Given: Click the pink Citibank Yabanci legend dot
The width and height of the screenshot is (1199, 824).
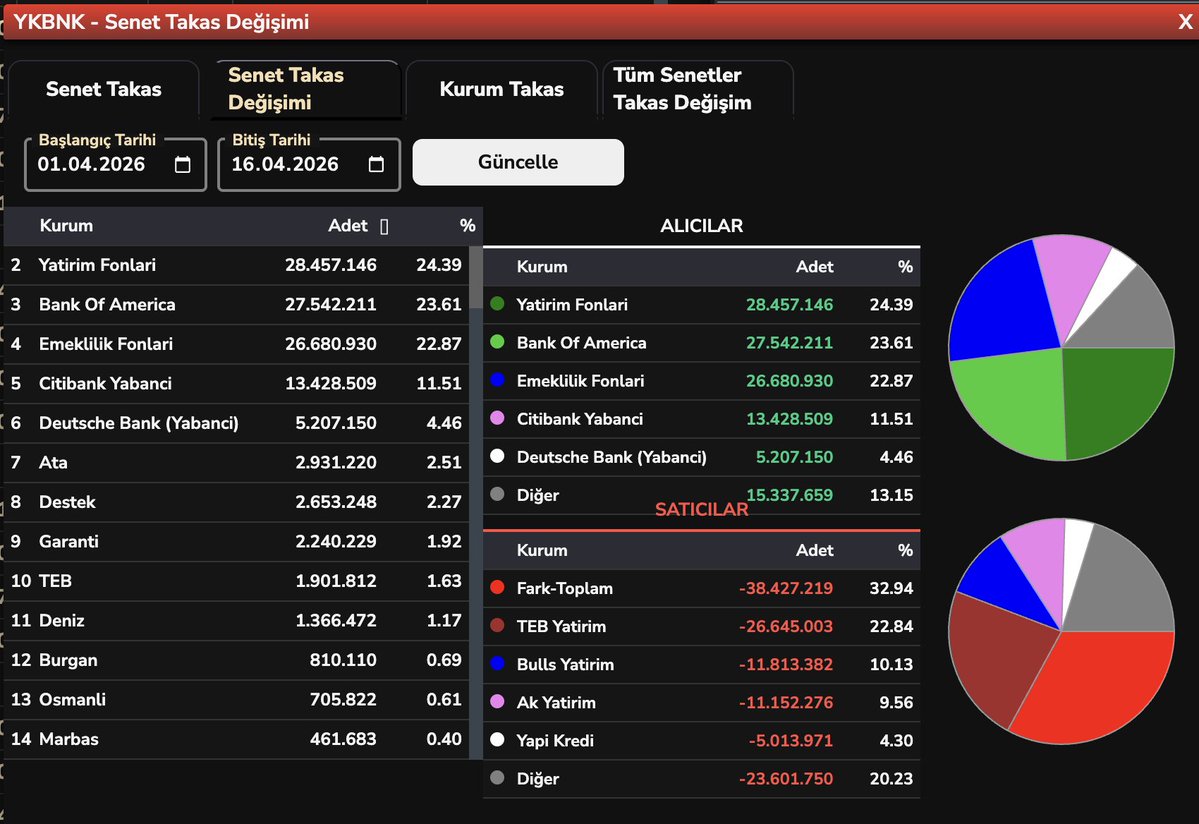Looking at the screenshot, I should [497, 418].
